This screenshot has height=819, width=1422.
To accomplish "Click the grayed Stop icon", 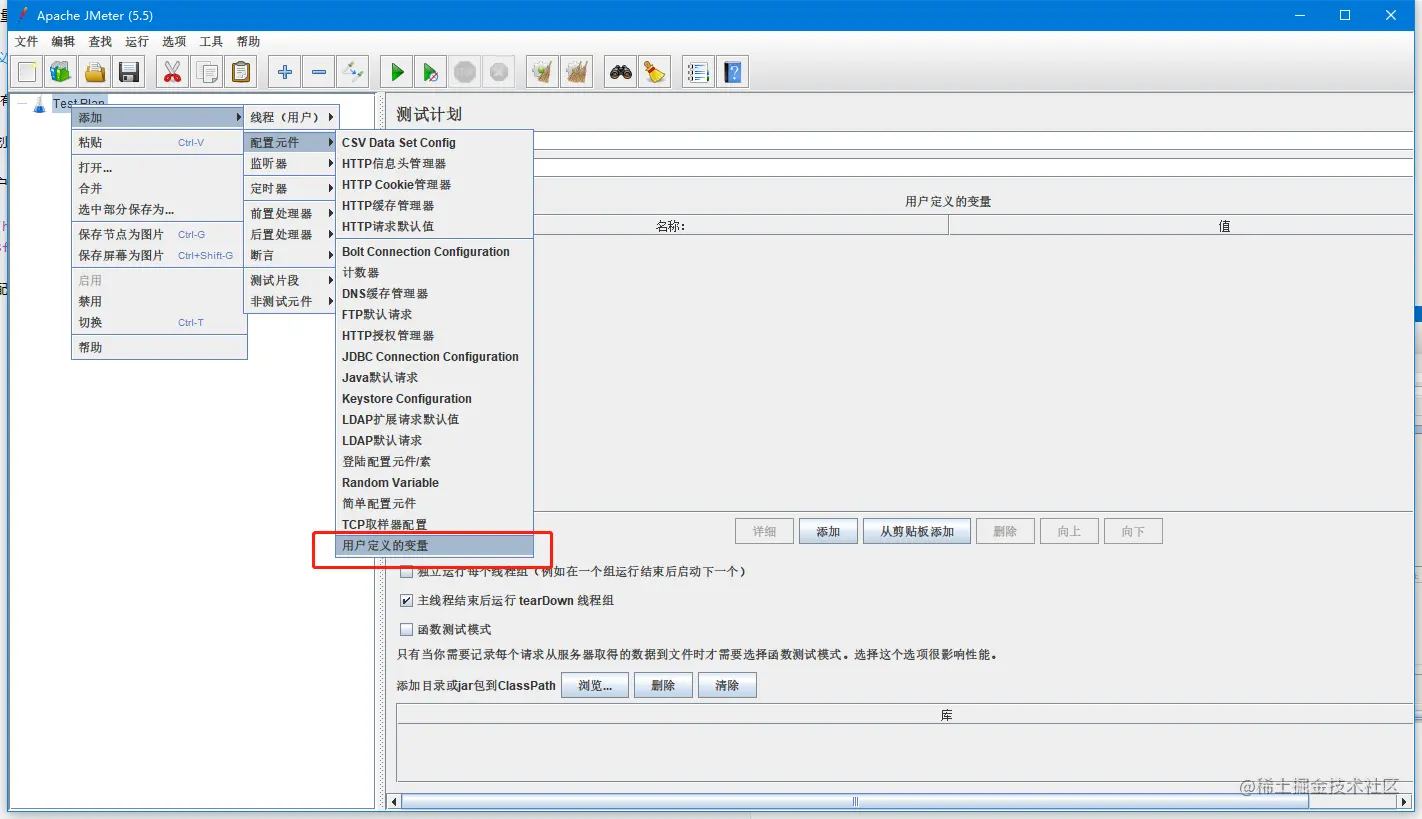I will (465, 72).
